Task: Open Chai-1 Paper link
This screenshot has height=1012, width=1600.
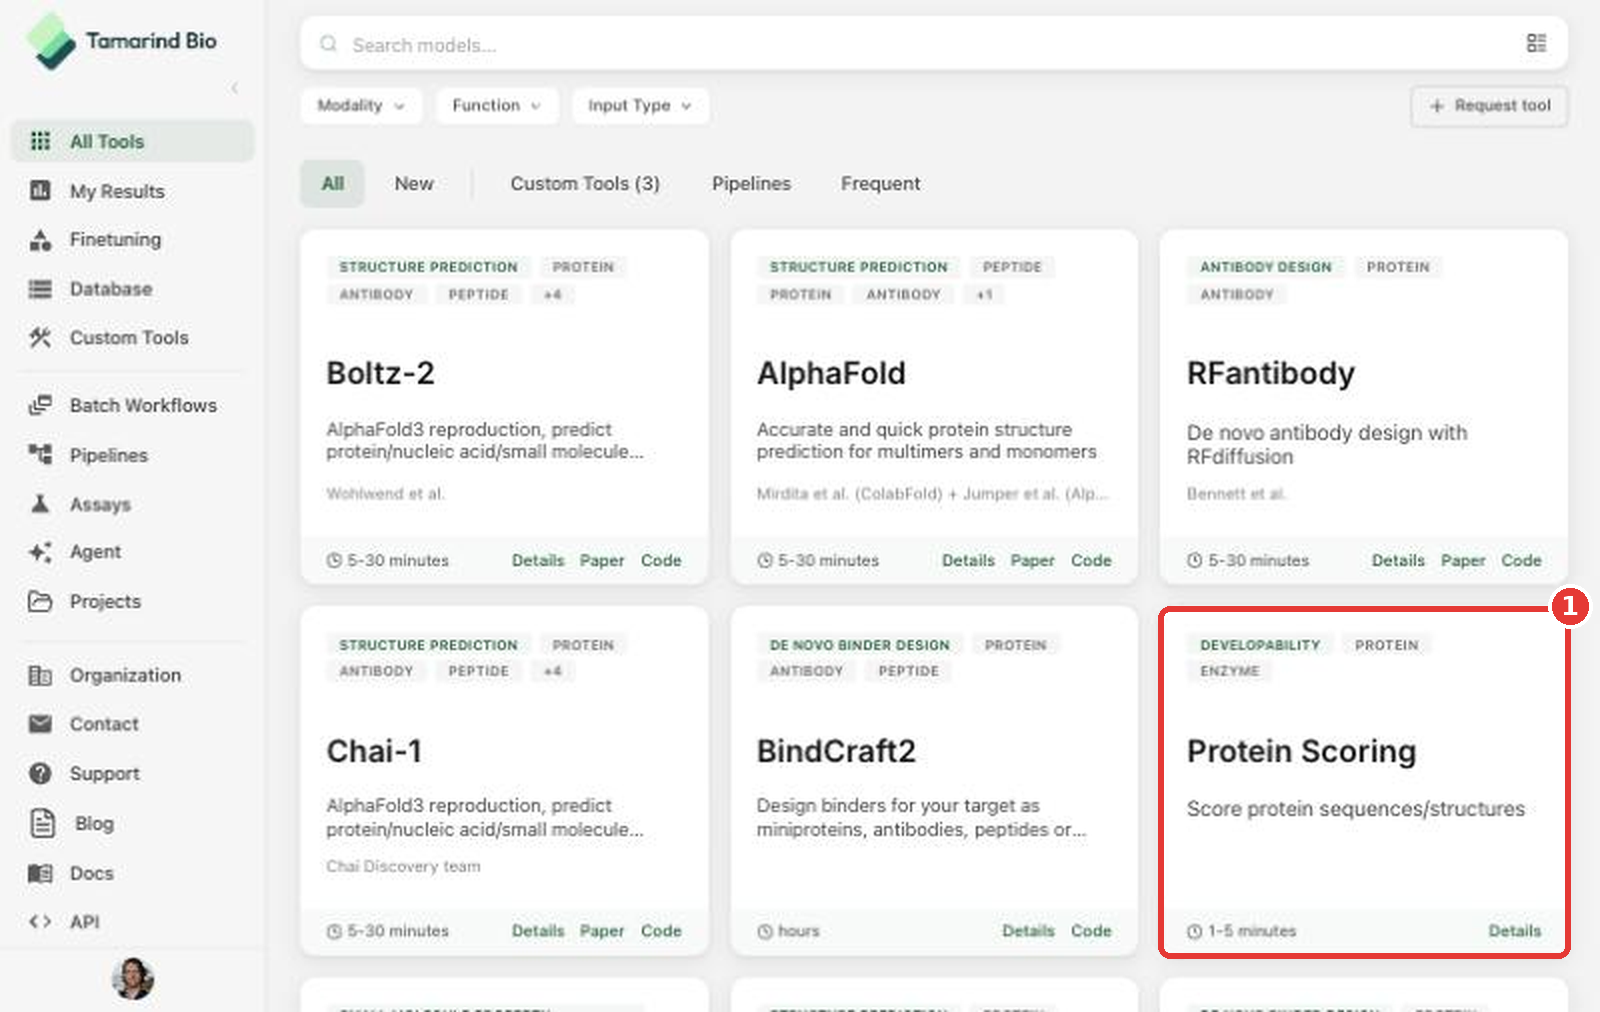Action: (602, 931)
